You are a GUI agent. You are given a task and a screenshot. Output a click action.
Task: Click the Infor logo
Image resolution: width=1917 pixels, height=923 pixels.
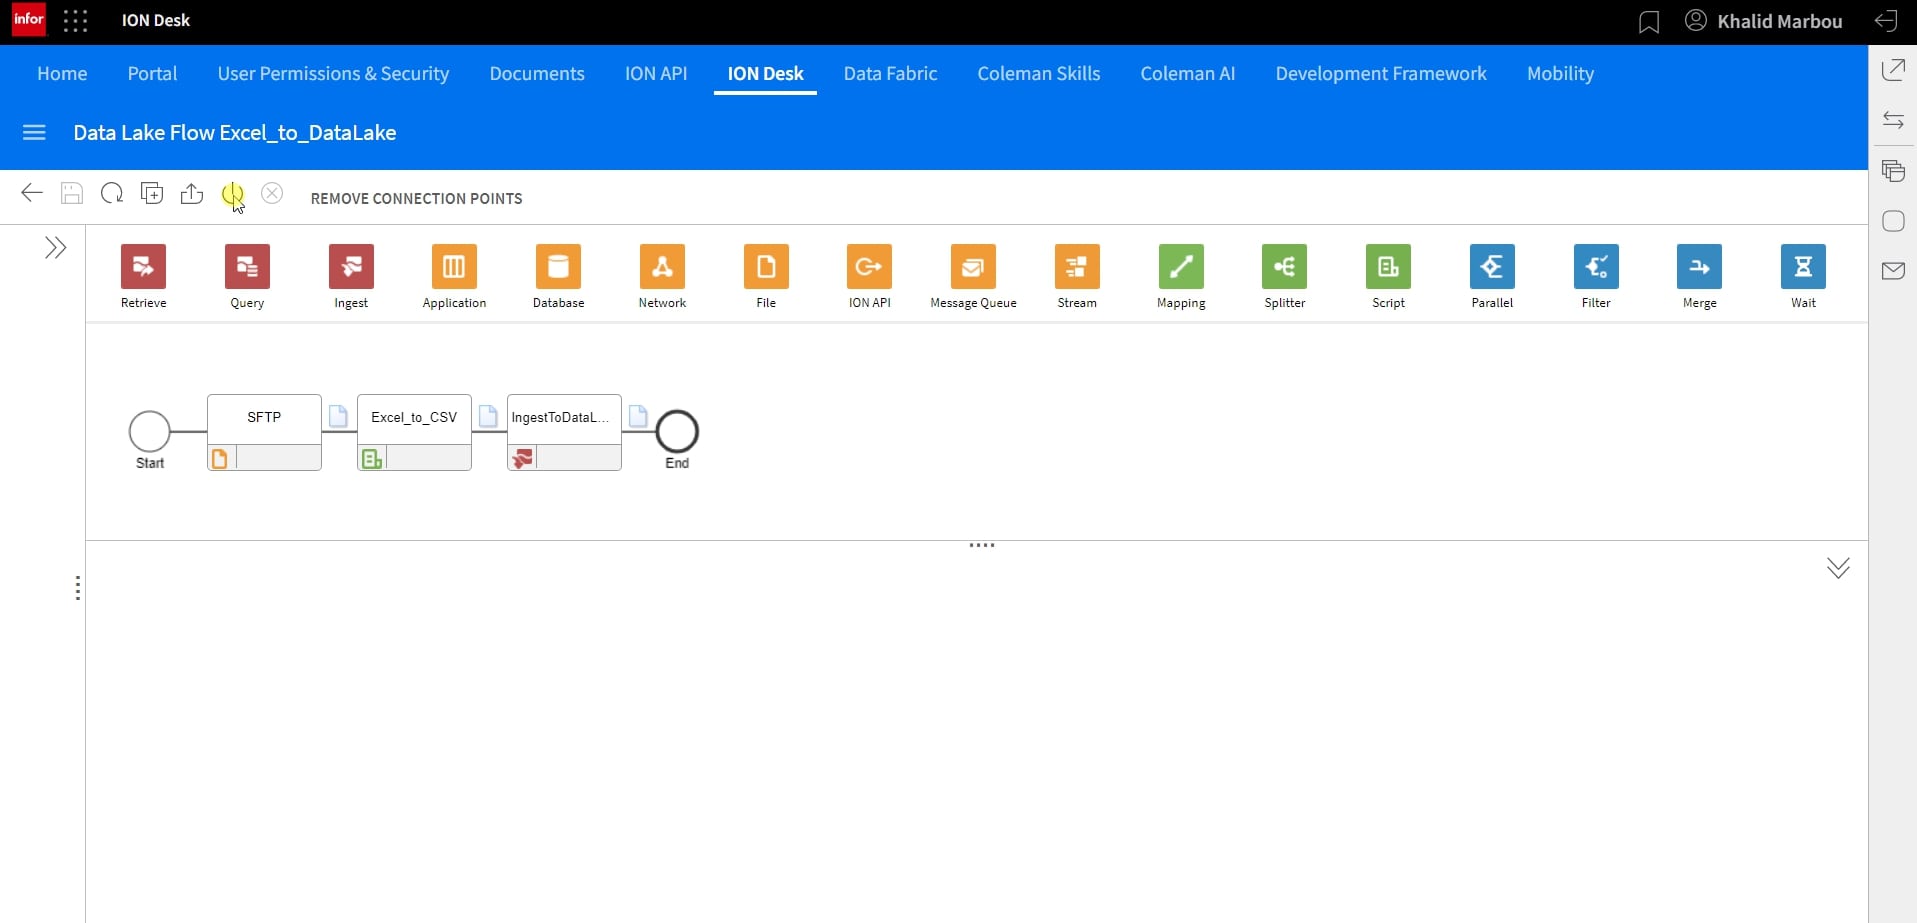point(28,20)
